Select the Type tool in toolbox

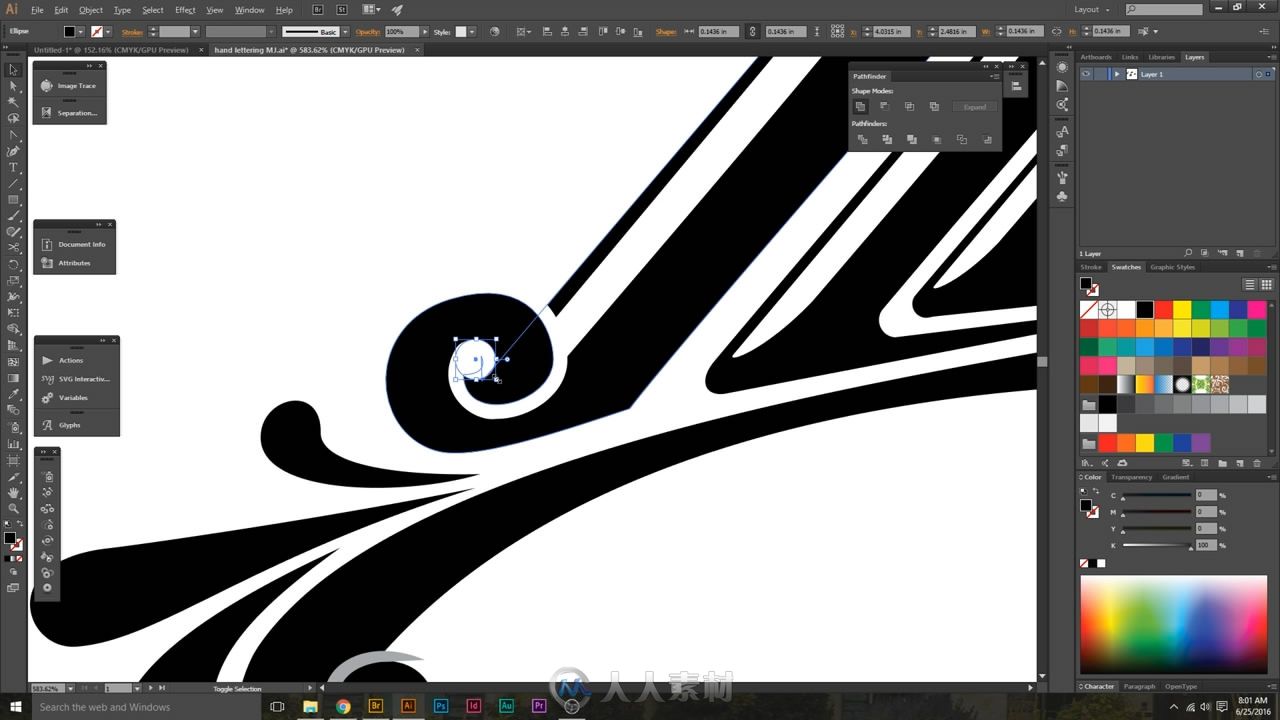[13, 167]
